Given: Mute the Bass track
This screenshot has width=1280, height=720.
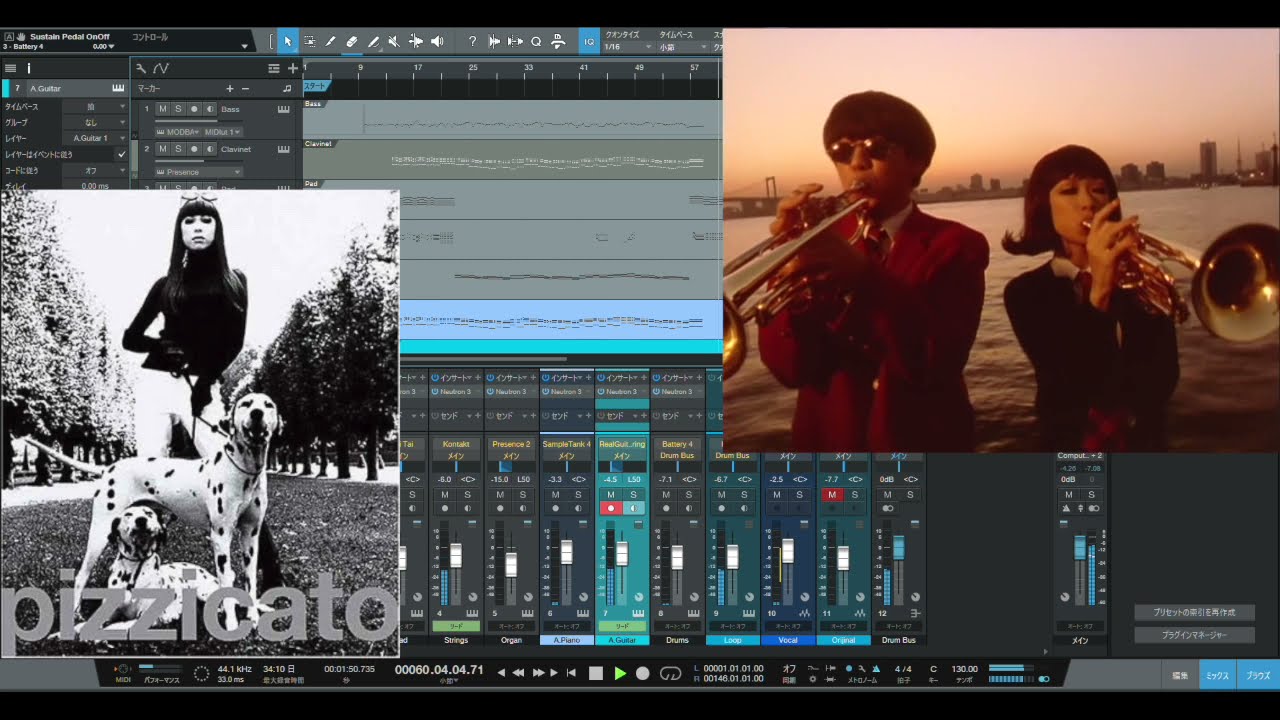Looking at the screenshot, I should 163,109.
